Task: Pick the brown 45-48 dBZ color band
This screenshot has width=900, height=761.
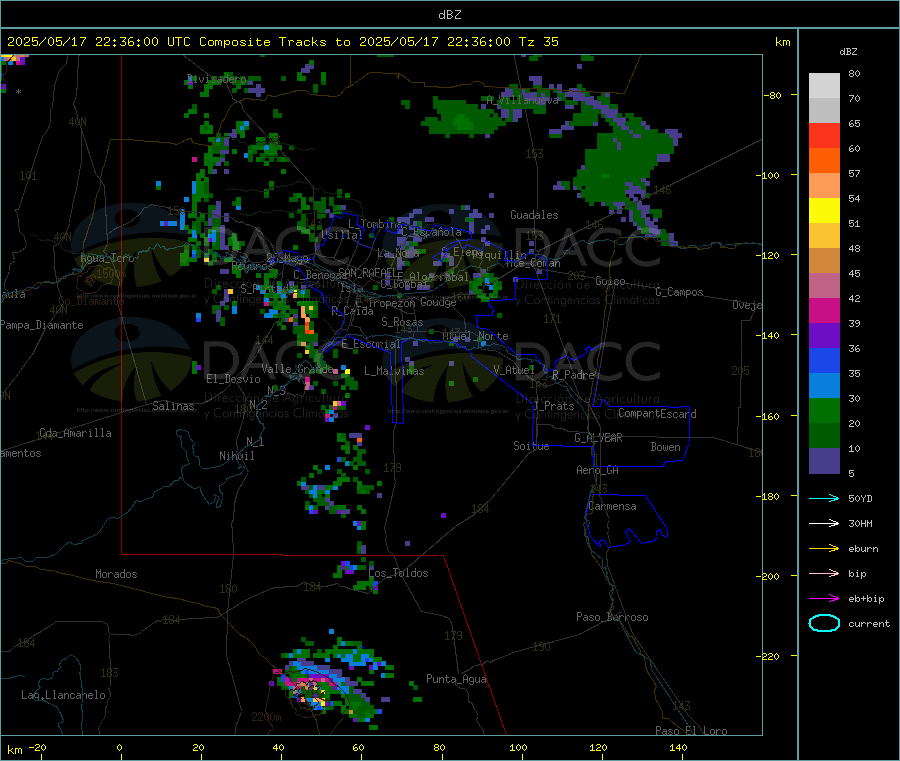Action: [824, 261]
